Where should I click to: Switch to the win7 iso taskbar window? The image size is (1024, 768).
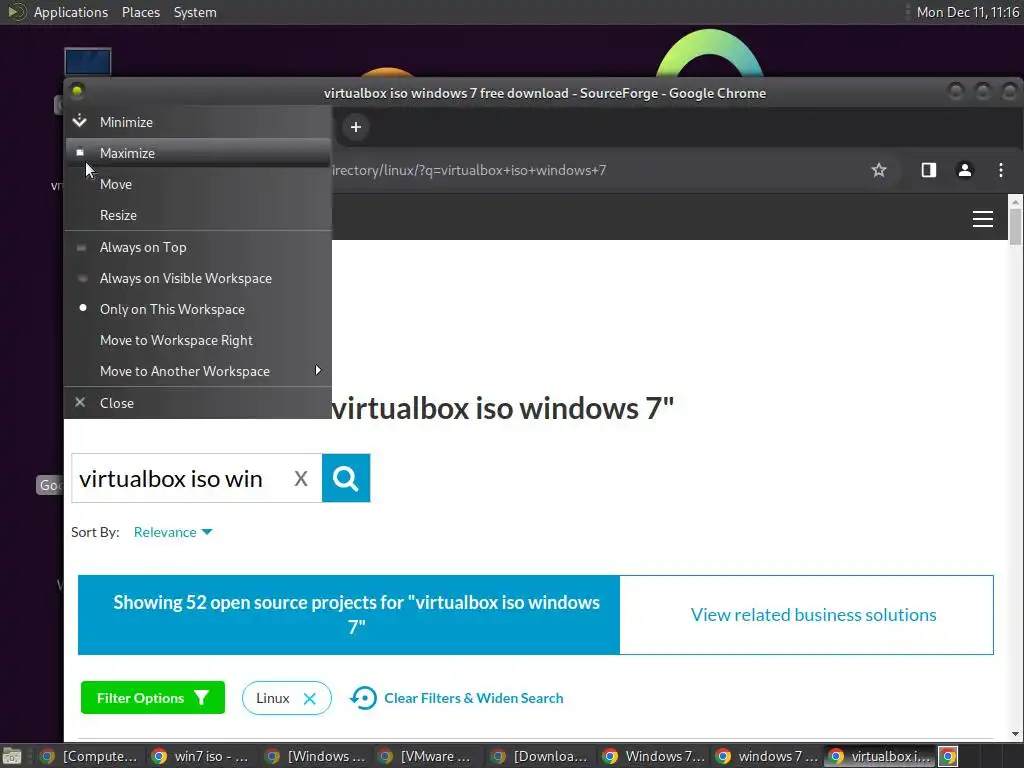pyautogui.click(x=201, y=756)
